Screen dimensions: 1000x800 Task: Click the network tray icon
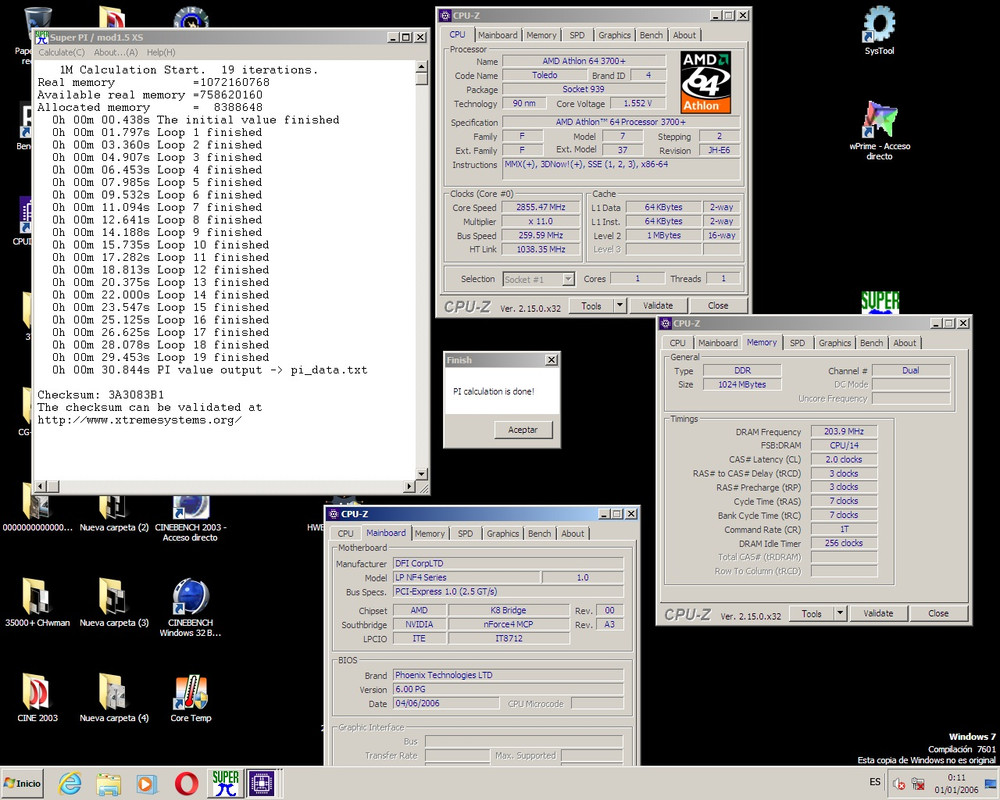point(918,784)
